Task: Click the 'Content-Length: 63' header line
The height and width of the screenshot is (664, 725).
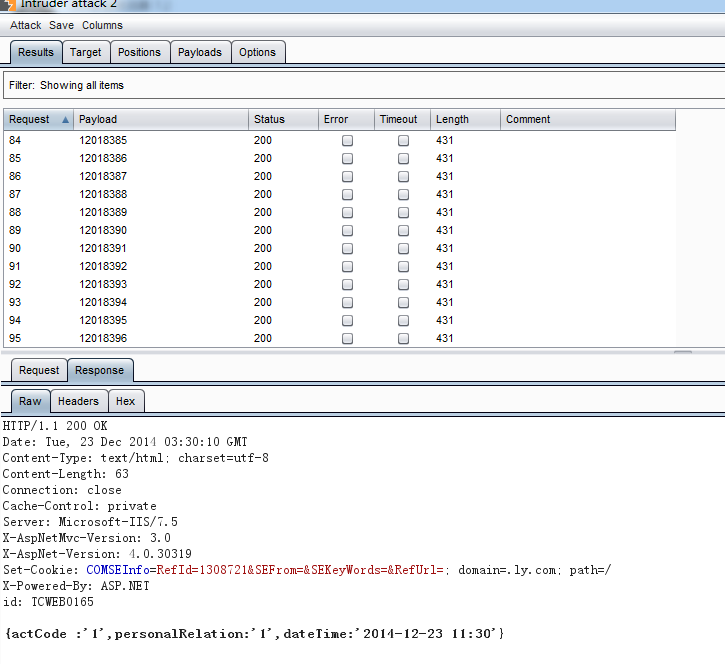Action: [x=66, y=474]
